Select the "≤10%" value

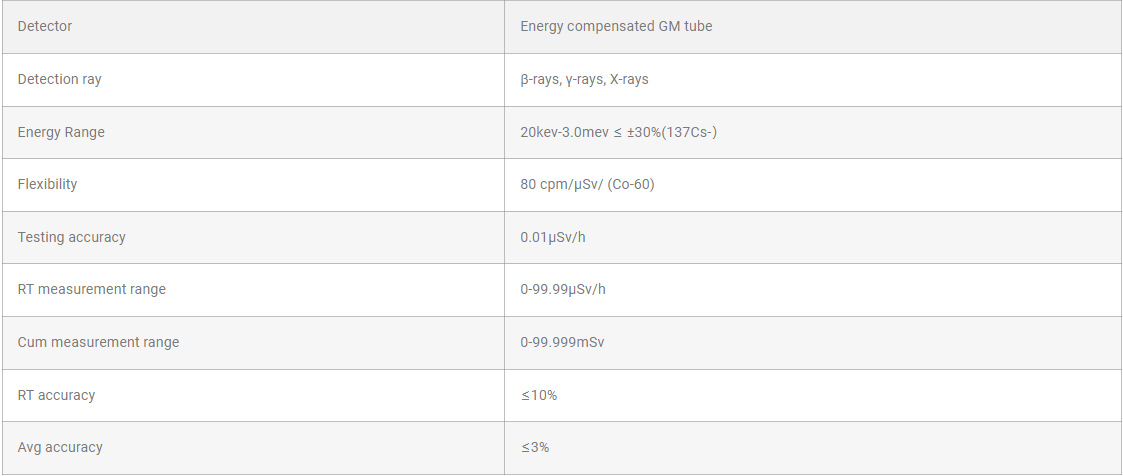[539, 395]
